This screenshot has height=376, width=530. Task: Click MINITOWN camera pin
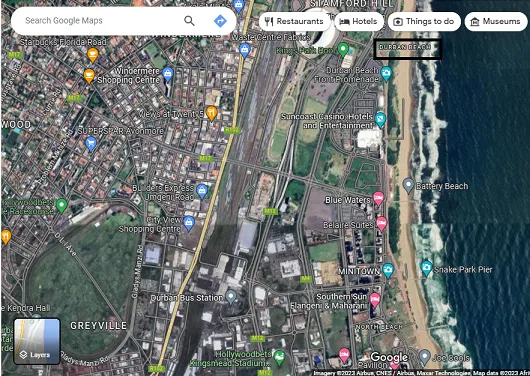388,270
